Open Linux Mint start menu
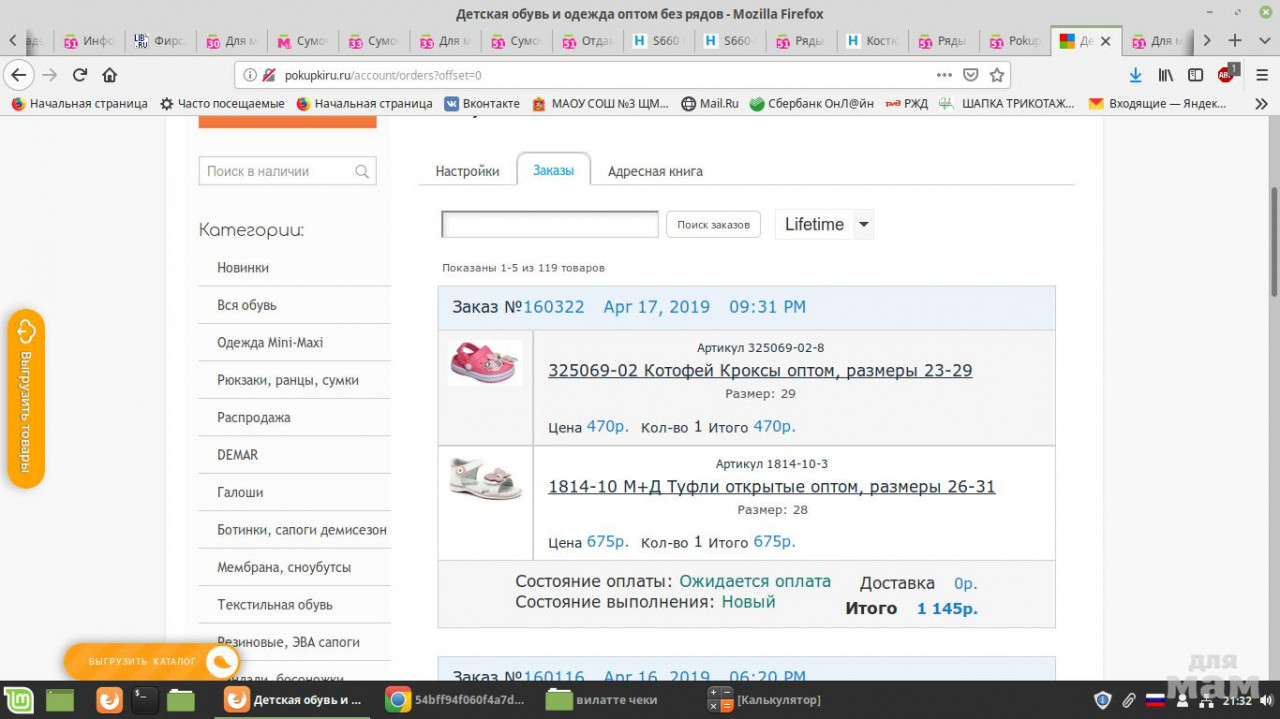The height and width of the screenshot is (719, 1280). click(19, 700)
